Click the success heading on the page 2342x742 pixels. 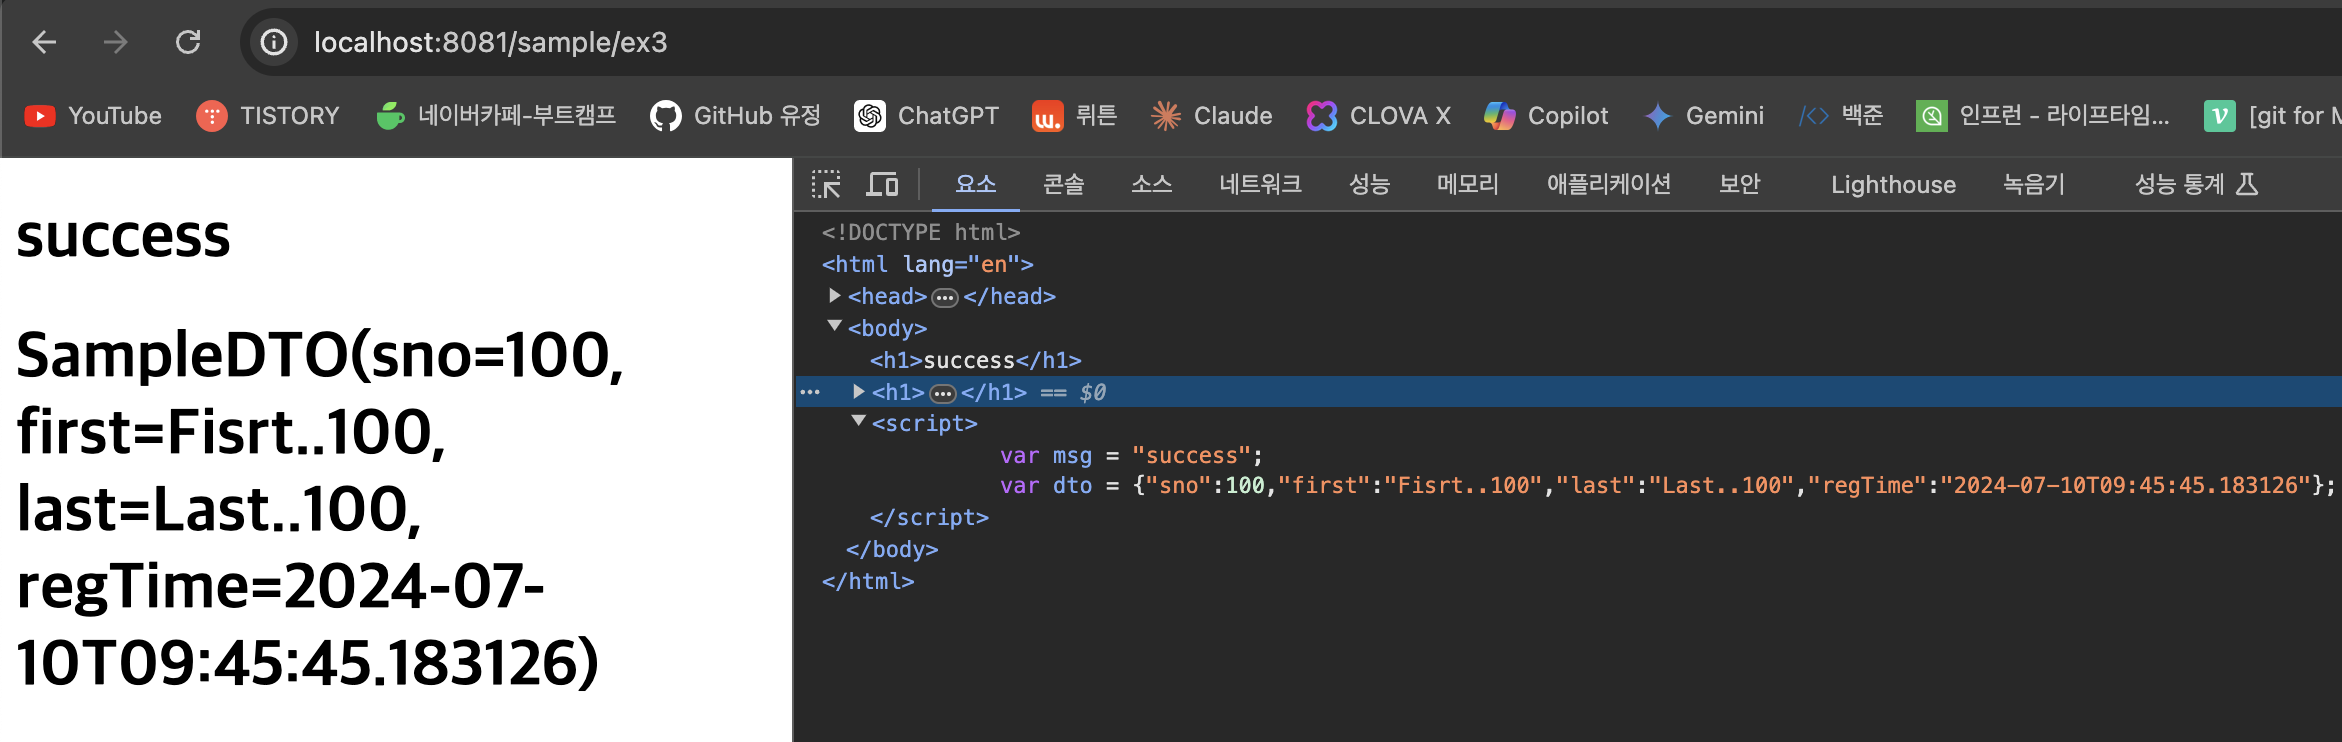coord(123,237)
